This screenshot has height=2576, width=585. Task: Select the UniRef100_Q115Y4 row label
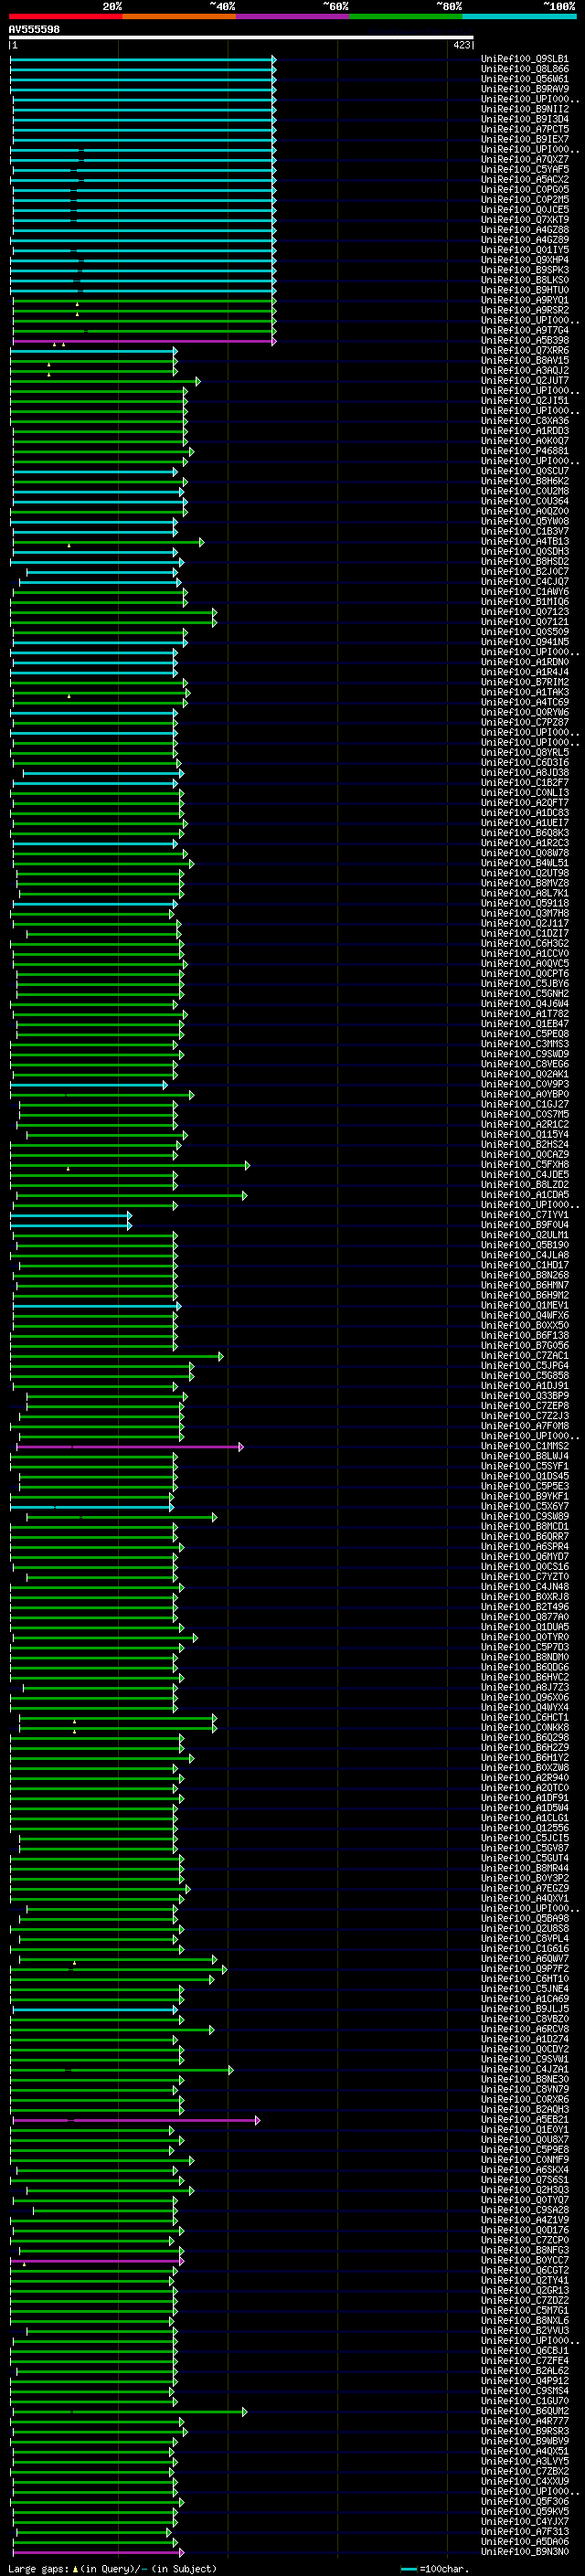click(525, 1134)
